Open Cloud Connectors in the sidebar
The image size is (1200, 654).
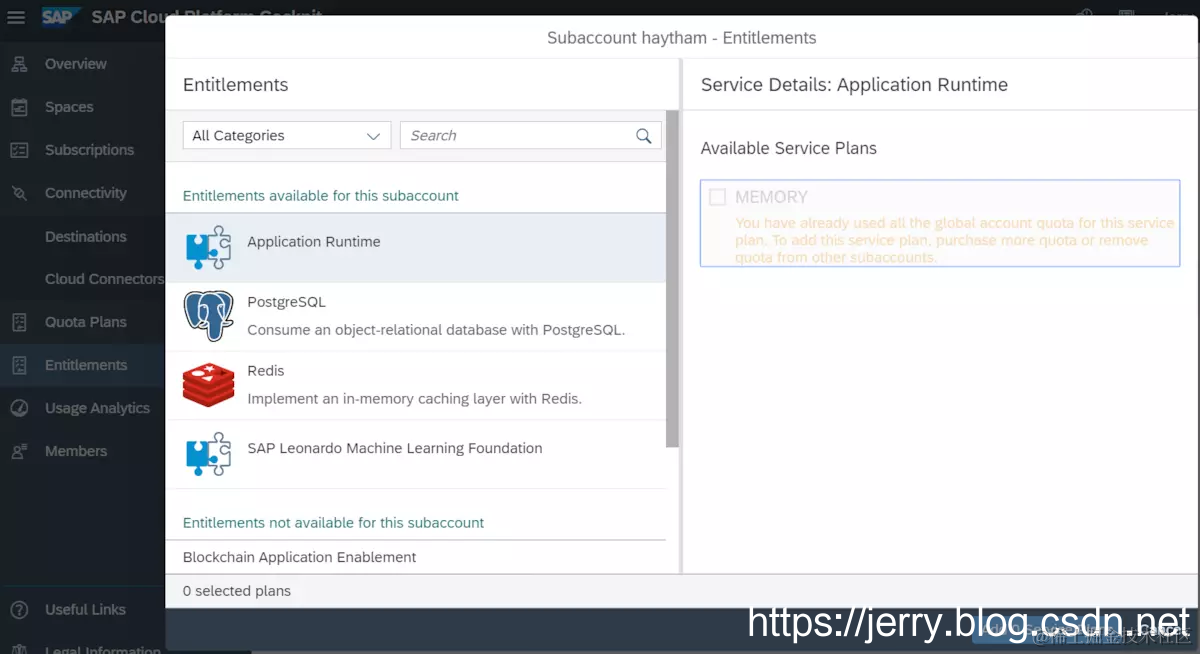[104, 279]
